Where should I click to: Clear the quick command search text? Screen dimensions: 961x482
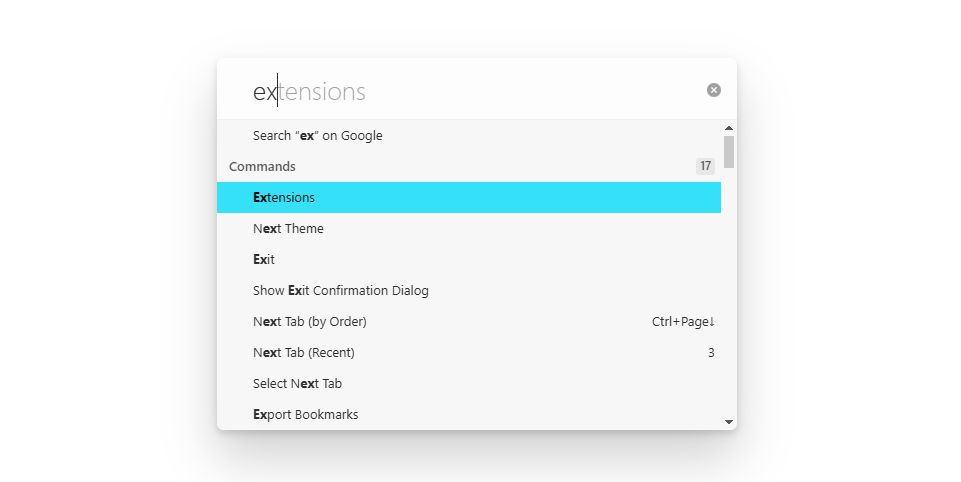(x=714, y=90)
